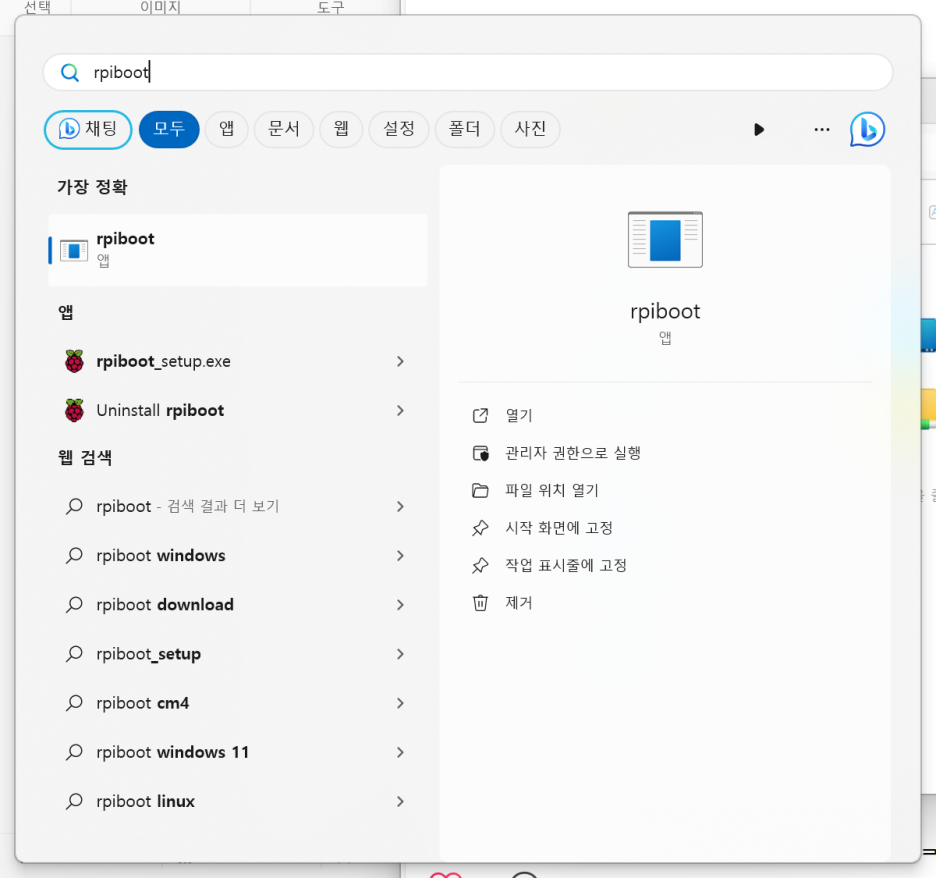The image size is (936, 878).
Task: Click the open icon next to 열기
Action: [x=481, y=415]
